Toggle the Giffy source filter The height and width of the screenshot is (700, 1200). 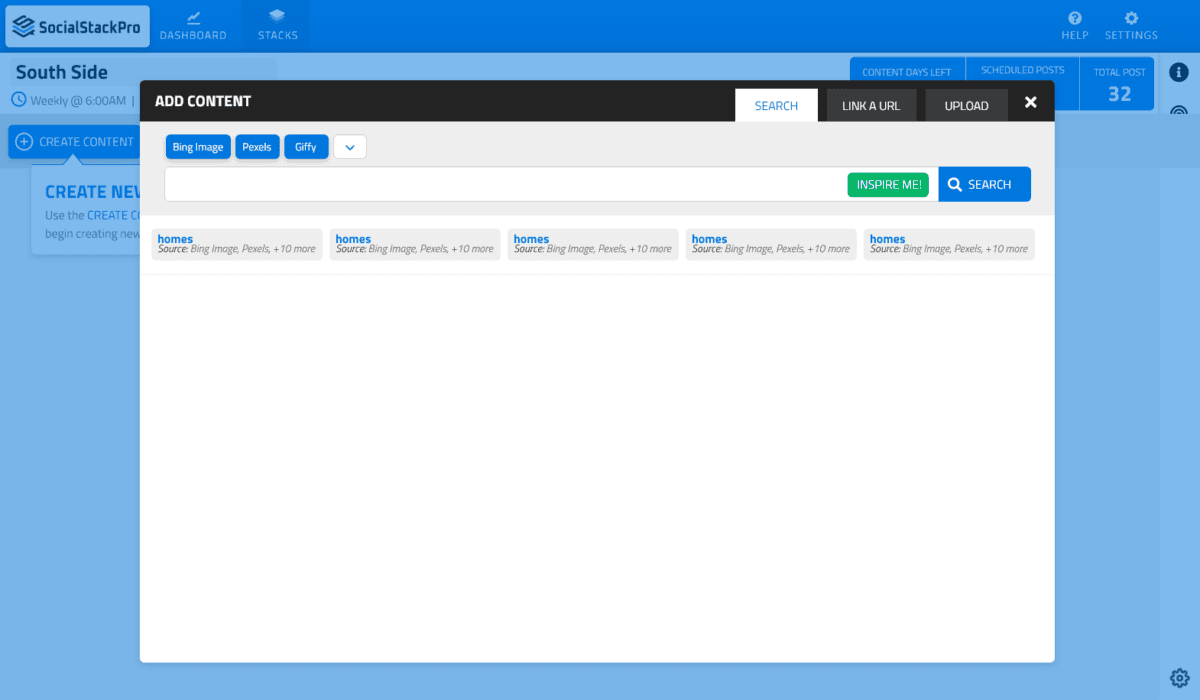click(306, 147)
